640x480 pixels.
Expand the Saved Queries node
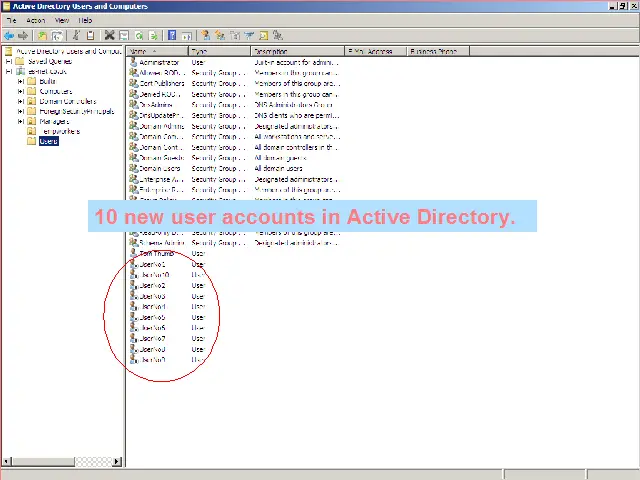[9, 61]
